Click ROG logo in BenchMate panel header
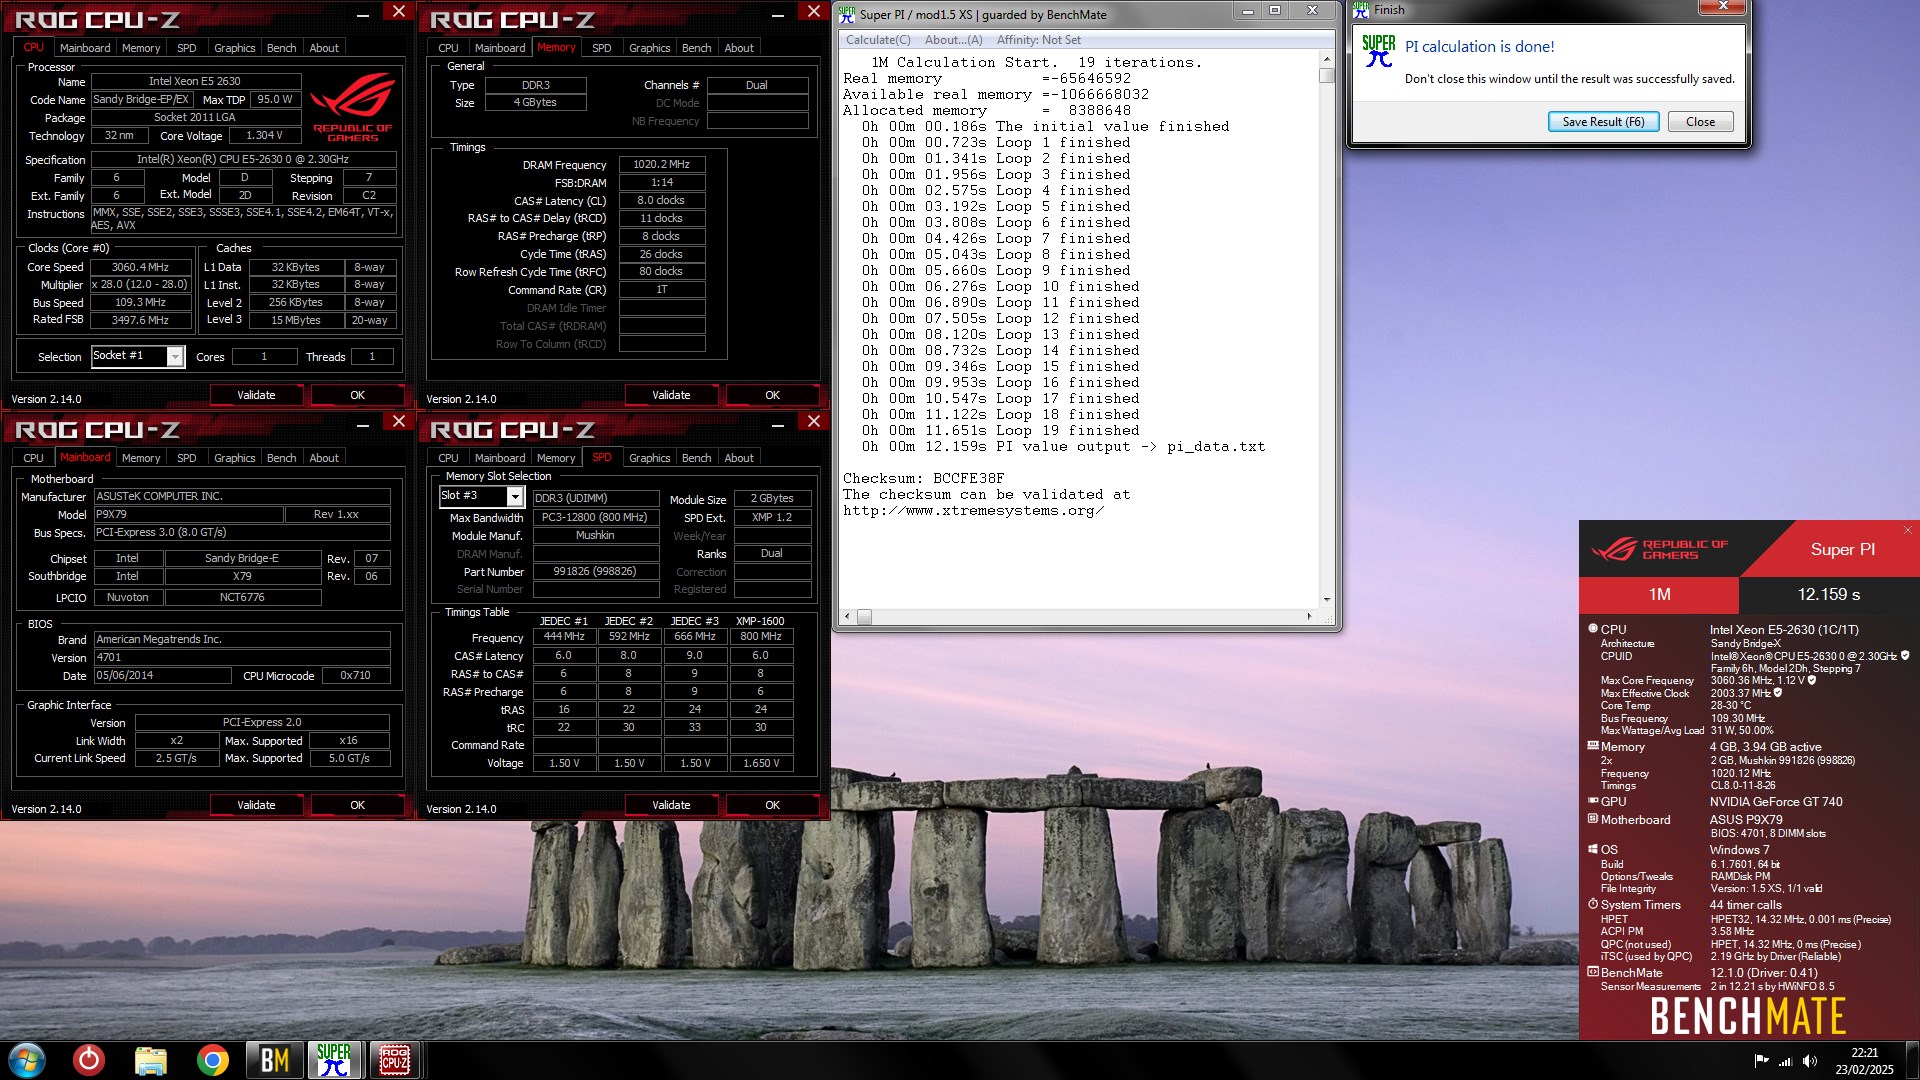Viewport: 1920px width, 1080px height. (x=1659, y=549)
